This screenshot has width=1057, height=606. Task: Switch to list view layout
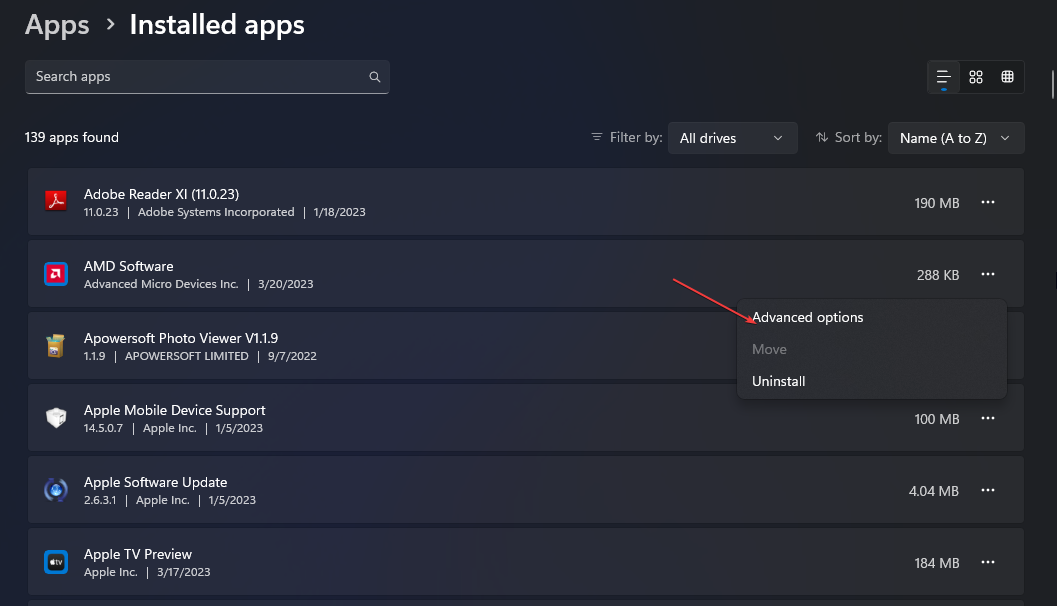pyautogui.click(x=943, y=77)
